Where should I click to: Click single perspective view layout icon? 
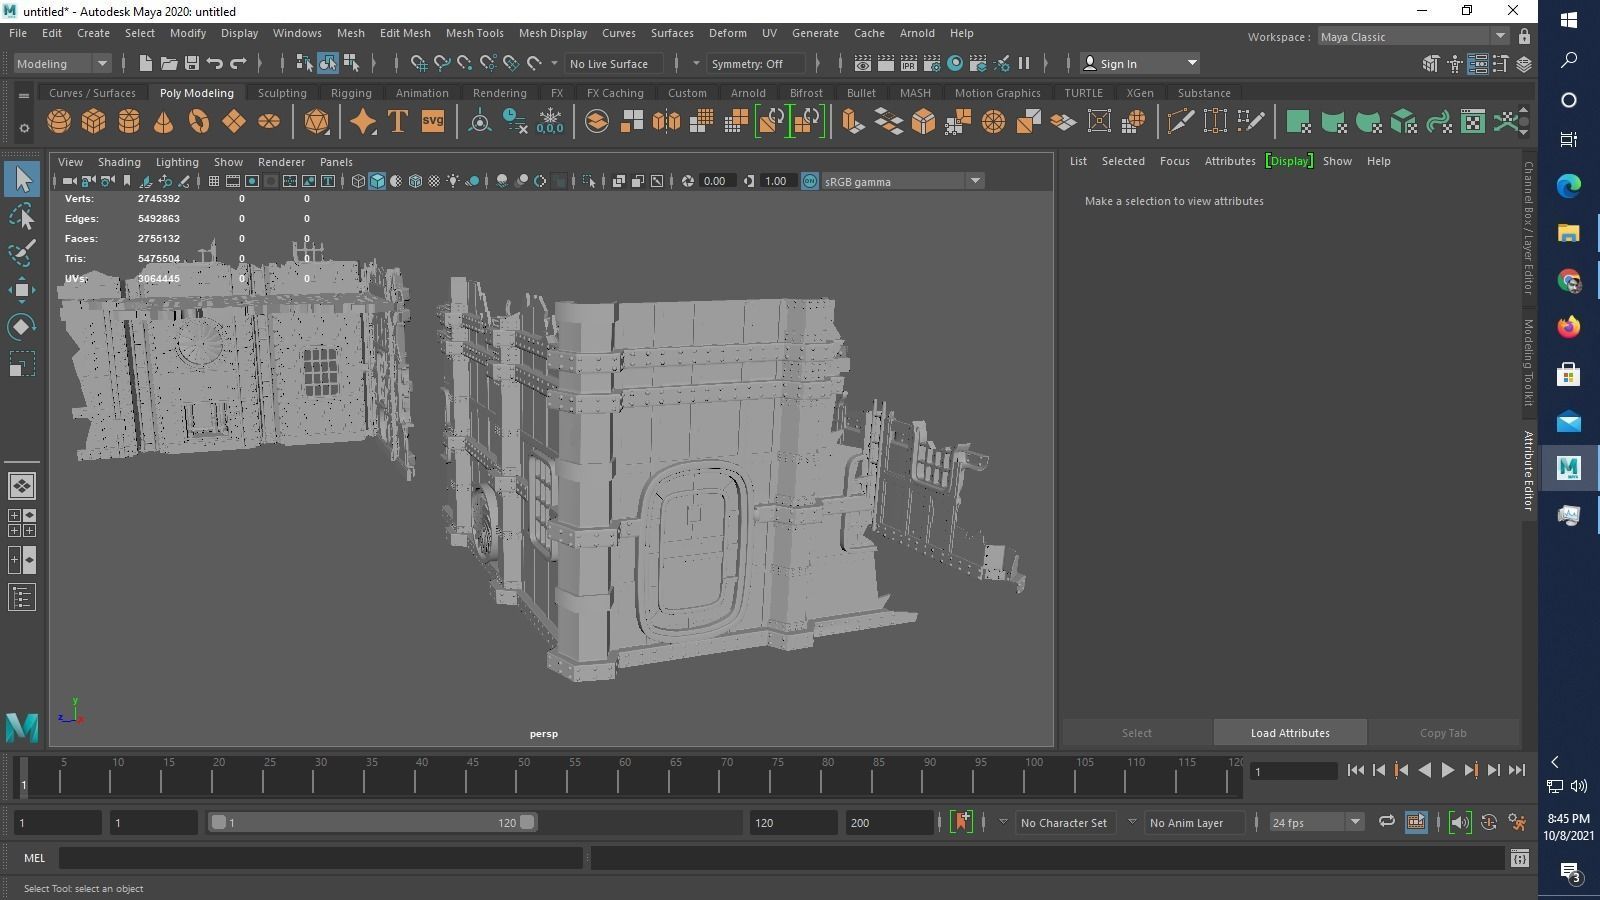tap(22, 486)
